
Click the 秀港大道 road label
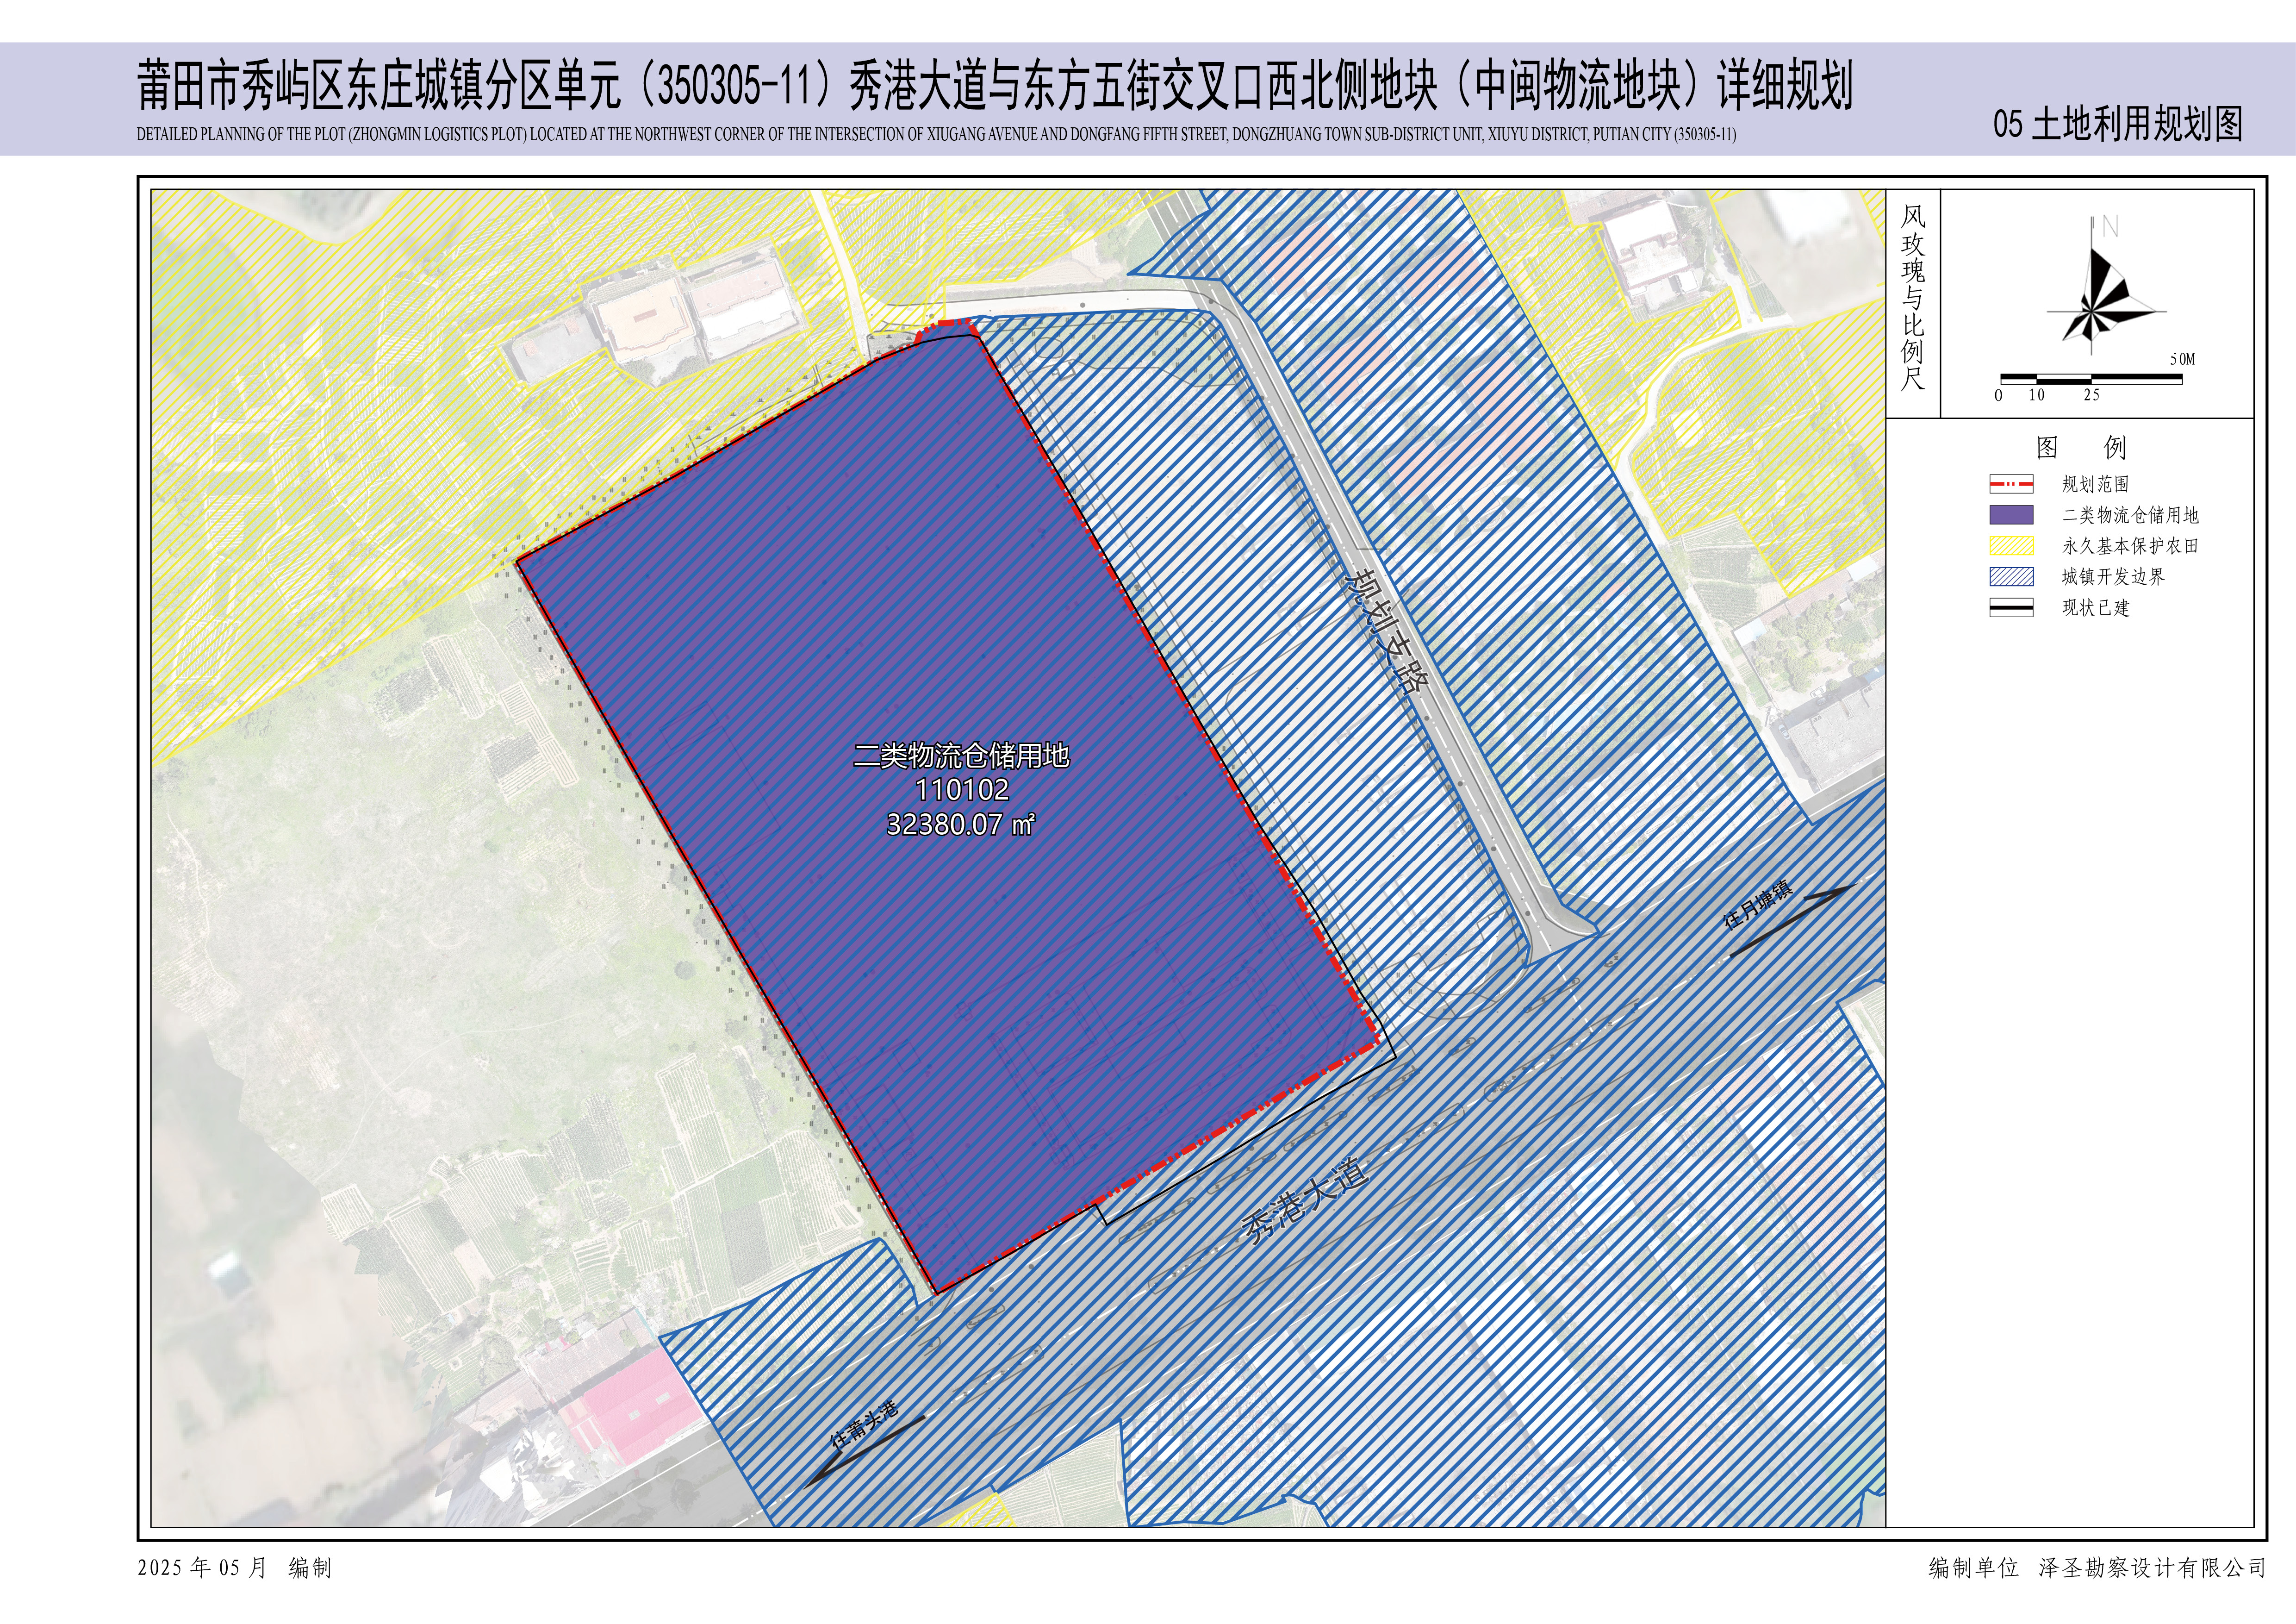(x=1305, y=1200)
